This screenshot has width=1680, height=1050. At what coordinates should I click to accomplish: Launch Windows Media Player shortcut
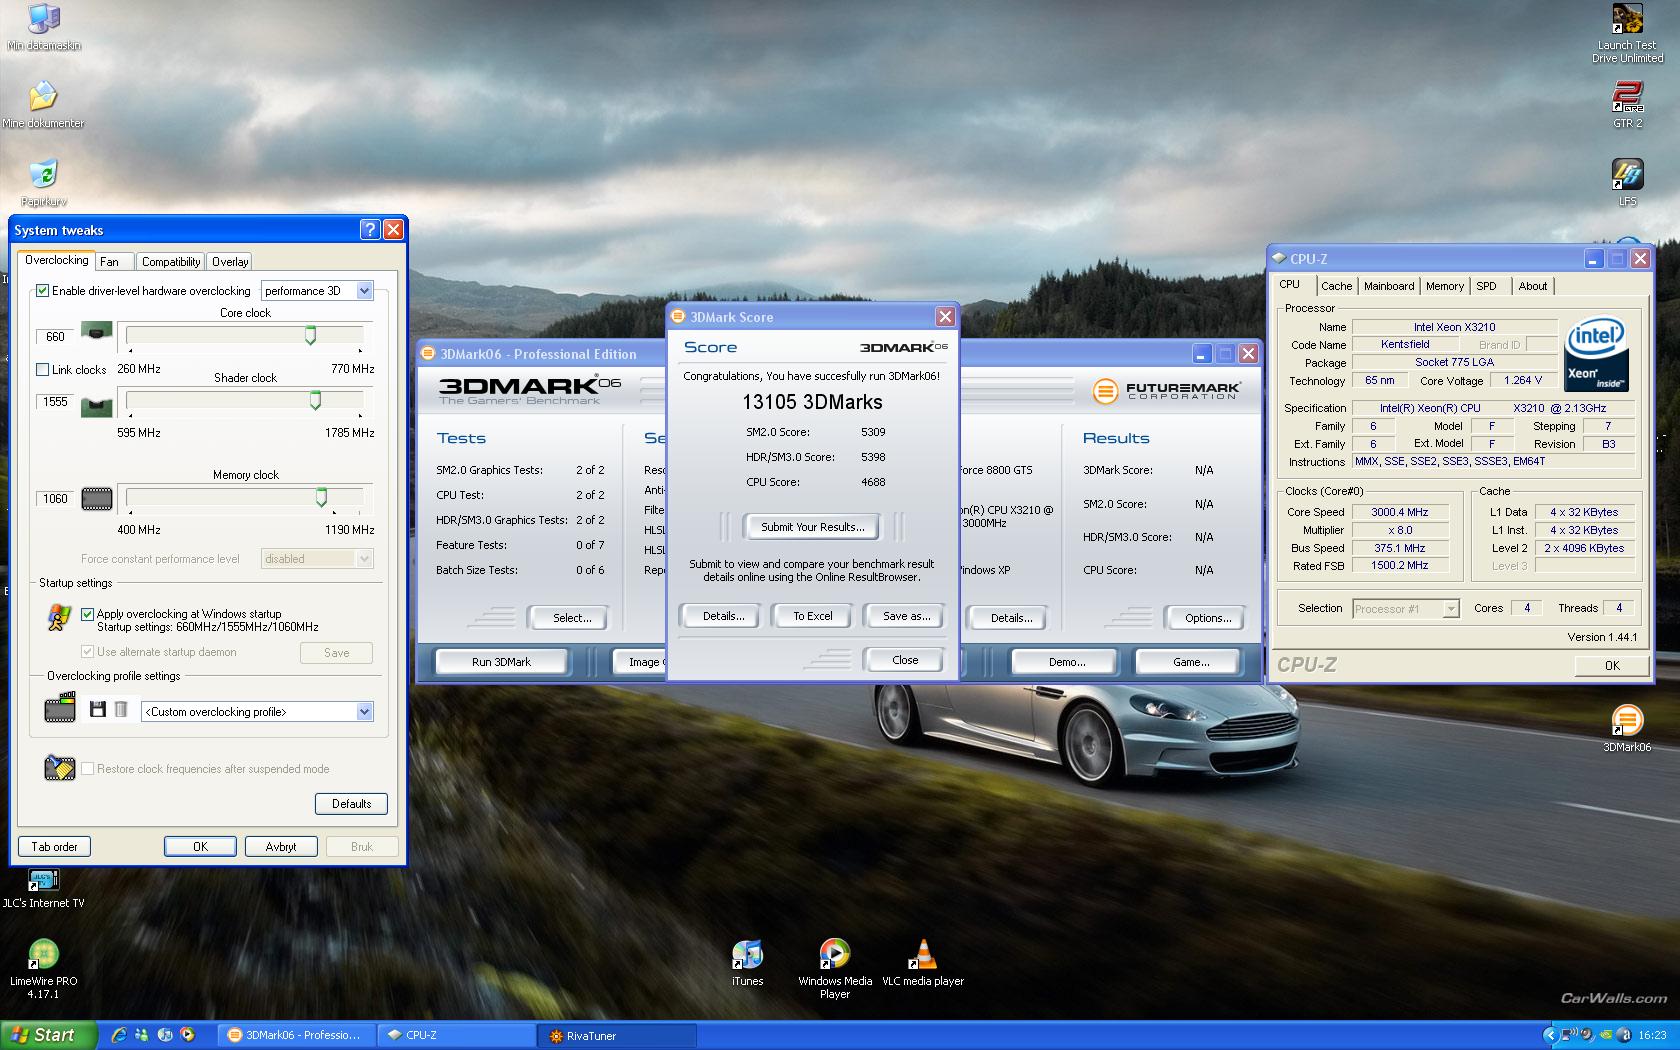coord(835,969)
